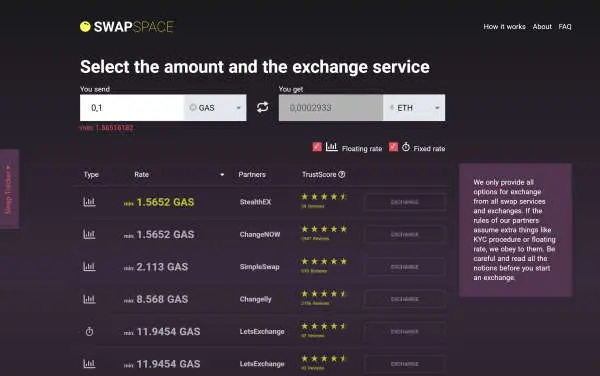Swap the send and get currencies
The width and height of the screenshot is (600, 376).
(x=262, y=107)
